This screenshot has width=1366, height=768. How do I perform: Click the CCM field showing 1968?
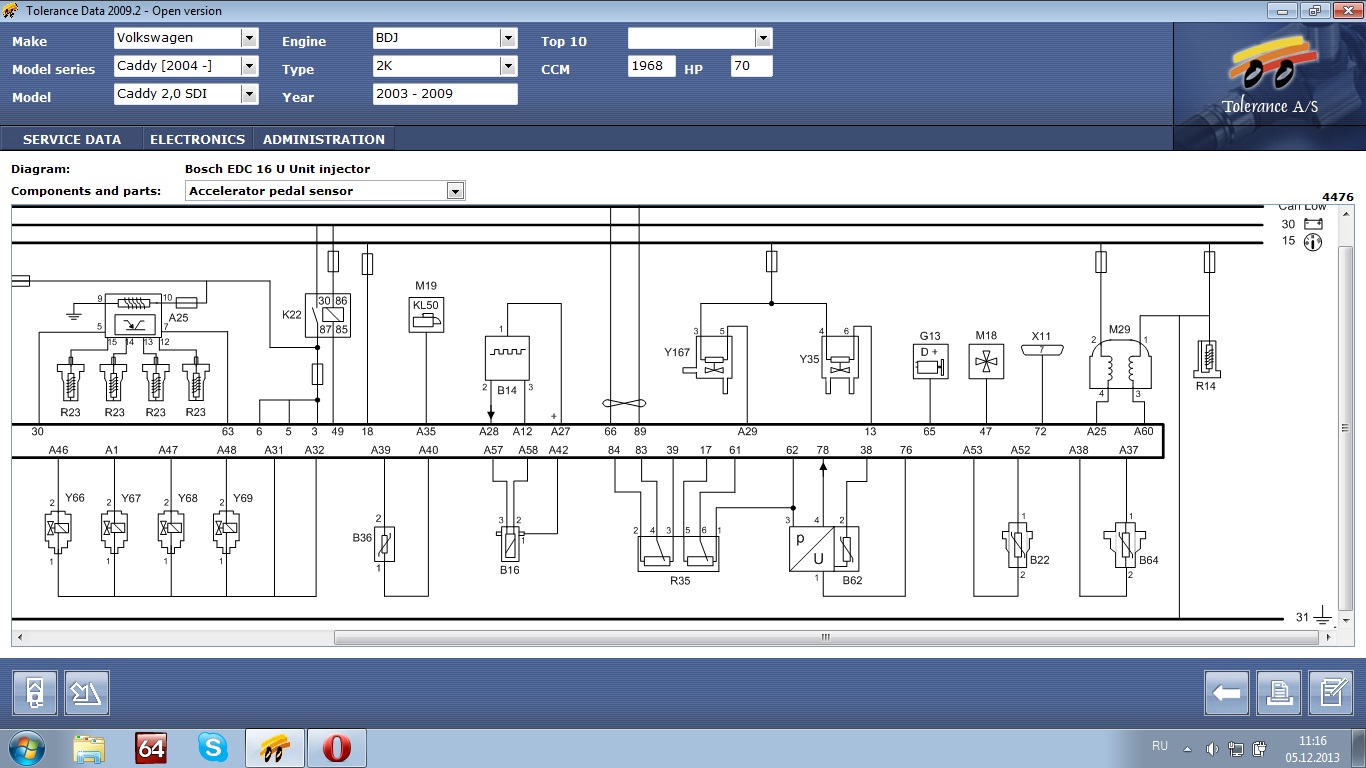[652, 66]
